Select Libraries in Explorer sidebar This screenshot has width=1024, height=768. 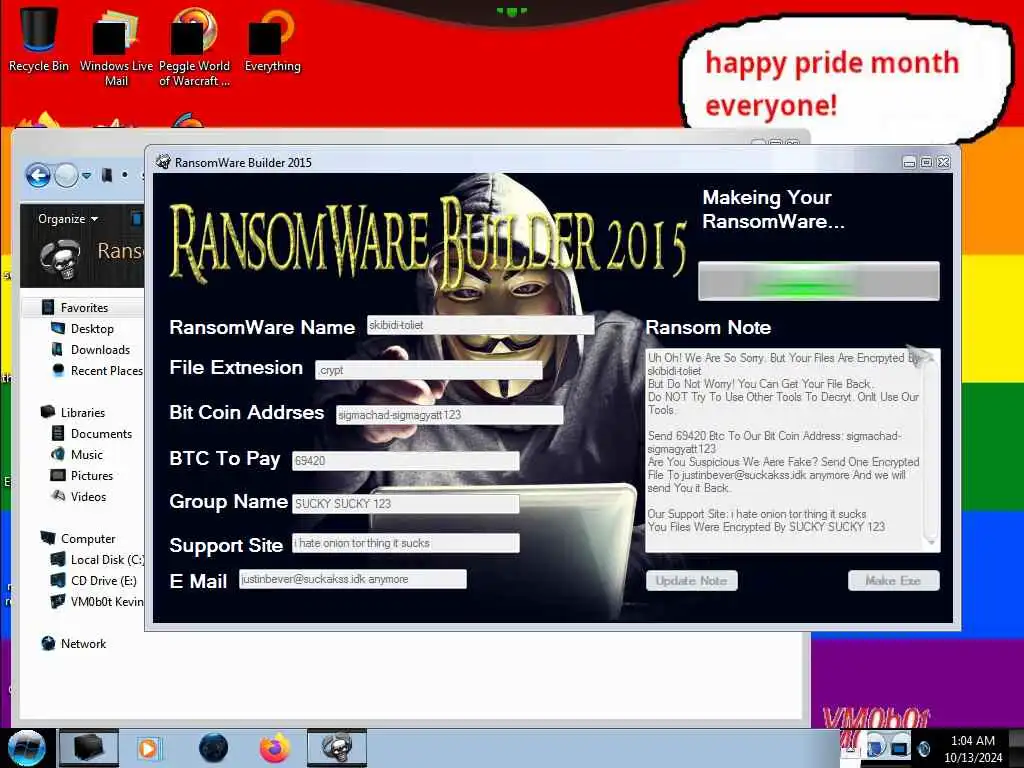tap(82, 412)
